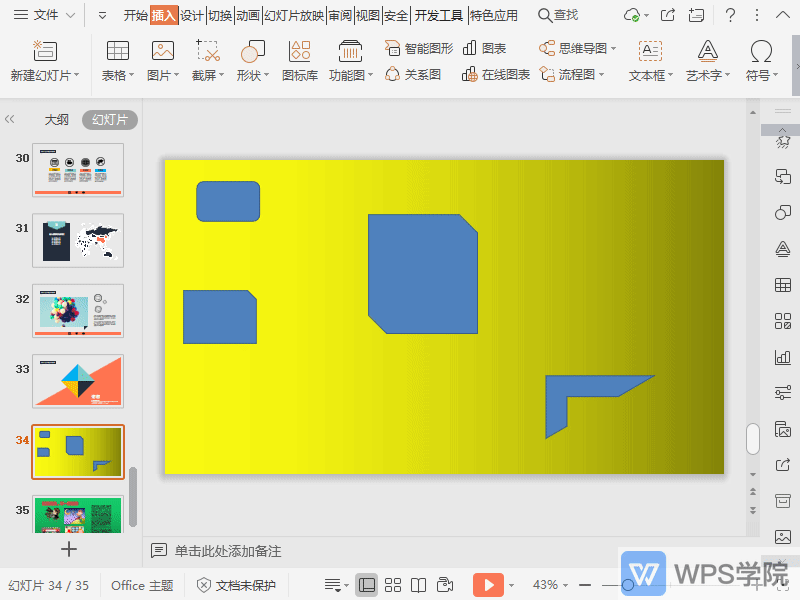
Task: Start slideshow with the red play button
Action: (x=488, y=584)
